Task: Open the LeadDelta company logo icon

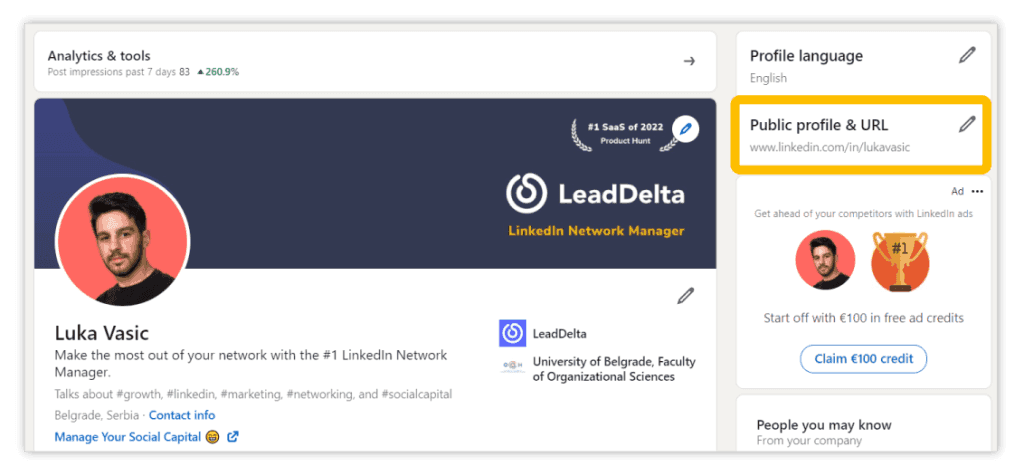Action: 512,333
